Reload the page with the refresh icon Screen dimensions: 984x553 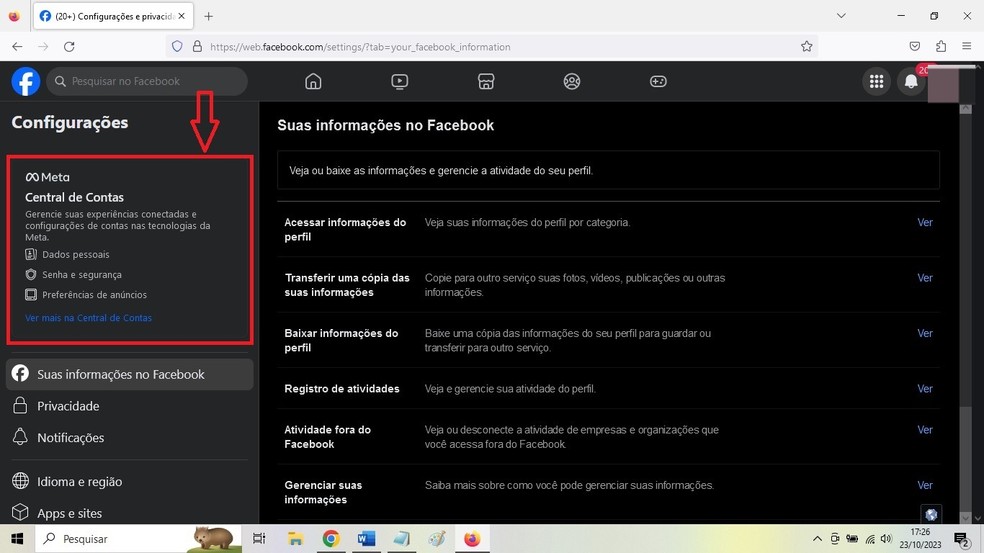(x=69, y=46)
